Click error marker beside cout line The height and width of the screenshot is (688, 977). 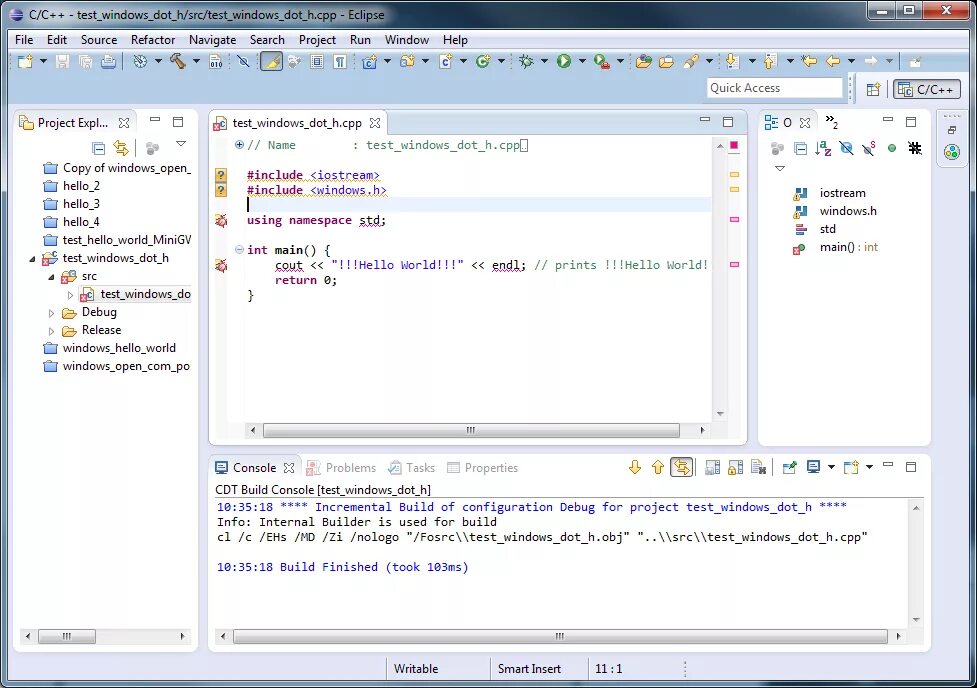click(221, 266)
